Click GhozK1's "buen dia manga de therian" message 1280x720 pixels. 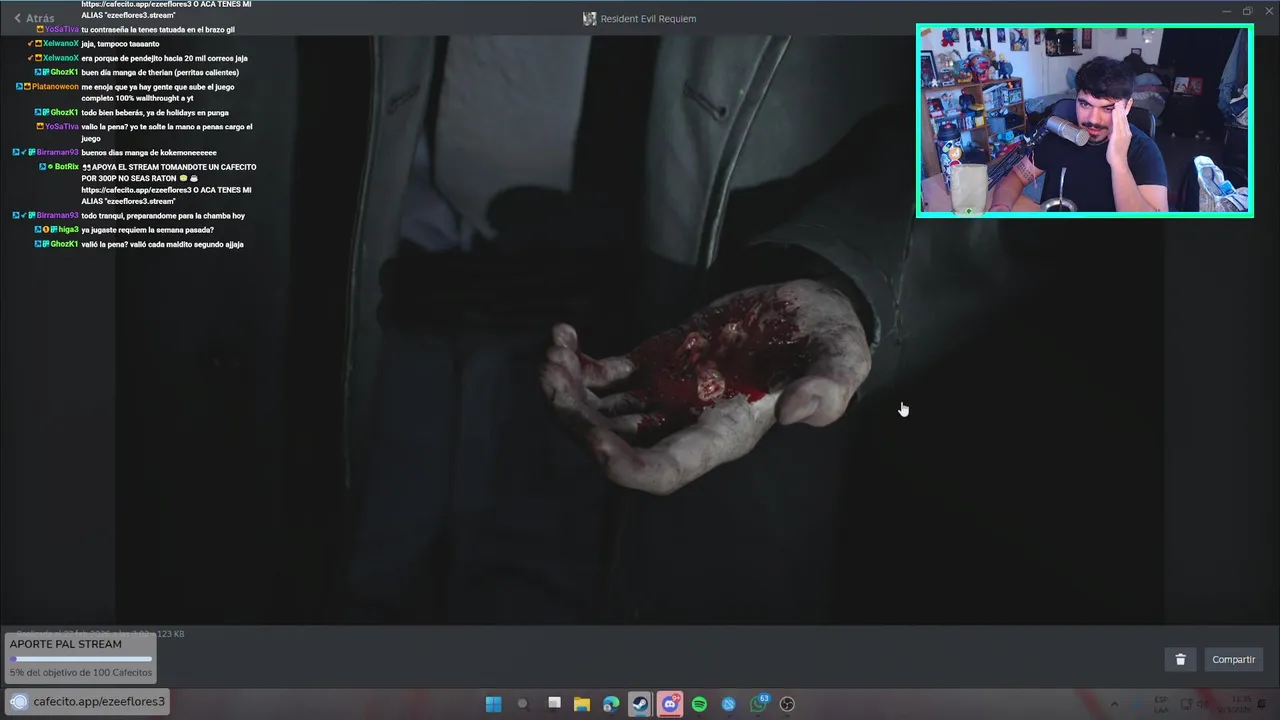[160, 72]
